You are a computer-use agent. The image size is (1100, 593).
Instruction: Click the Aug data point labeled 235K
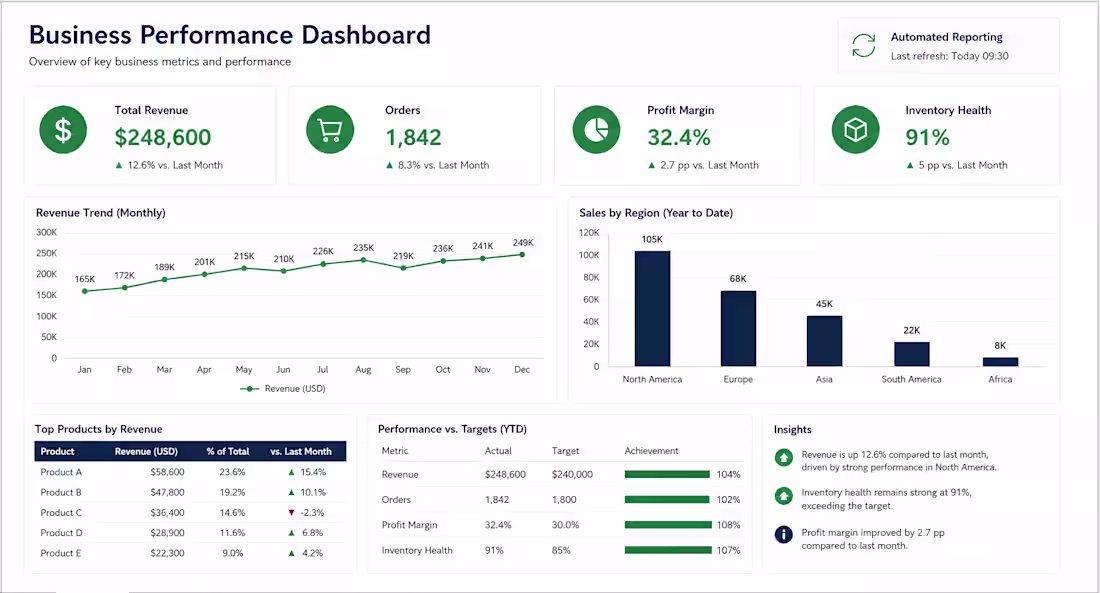[363, 260]
